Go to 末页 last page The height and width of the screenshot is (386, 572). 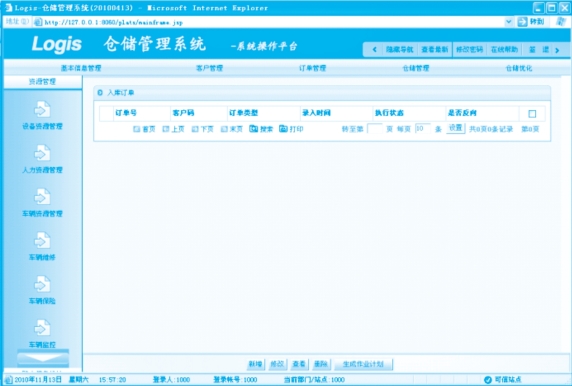click(232, 129)
